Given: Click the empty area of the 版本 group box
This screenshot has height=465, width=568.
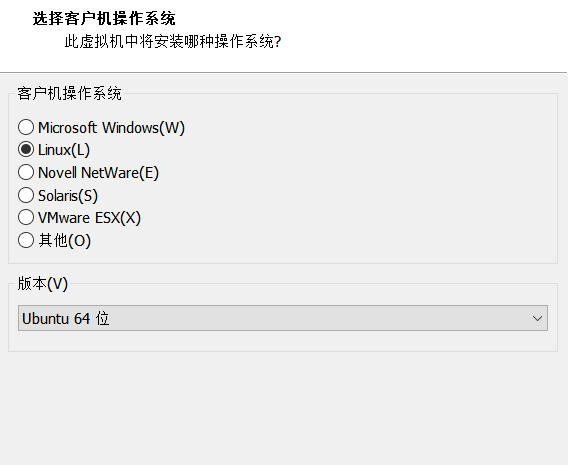Looking at the screenshot, I should tap(283, 341).
